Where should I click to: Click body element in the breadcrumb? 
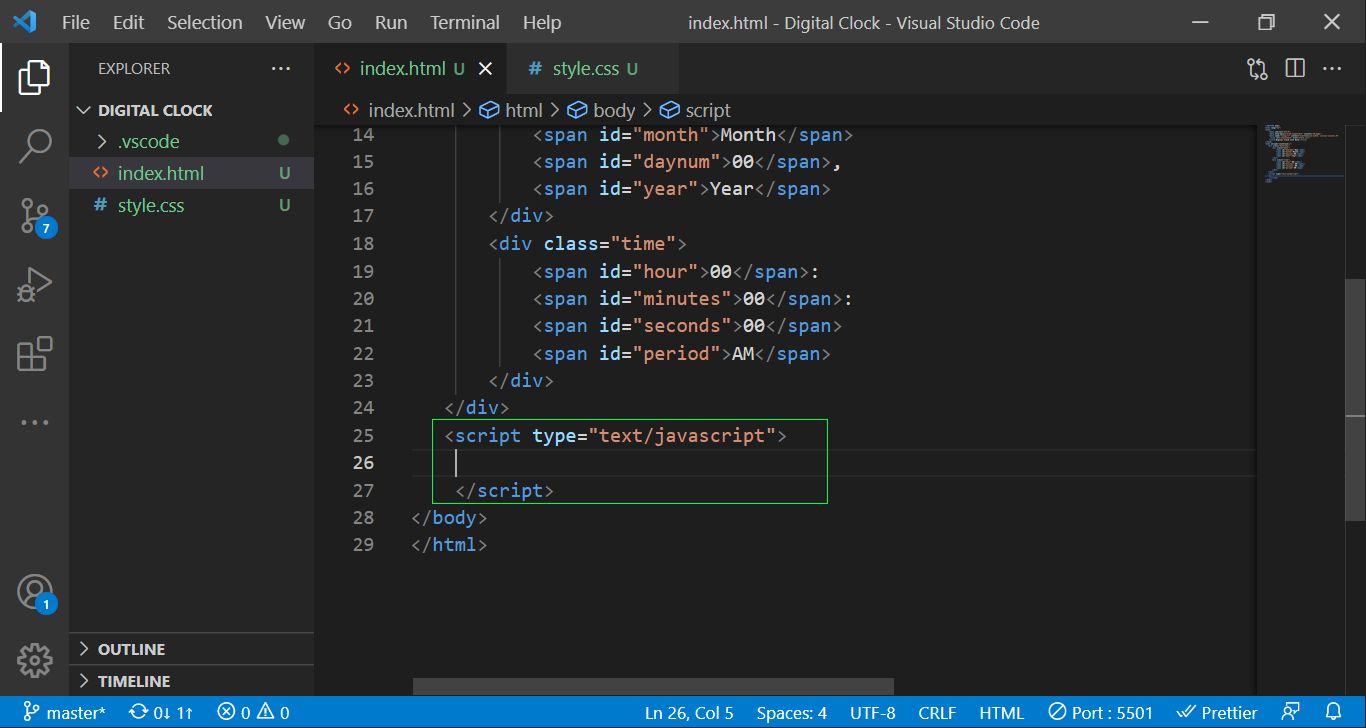pyautogui.click(x=602, y=110)
